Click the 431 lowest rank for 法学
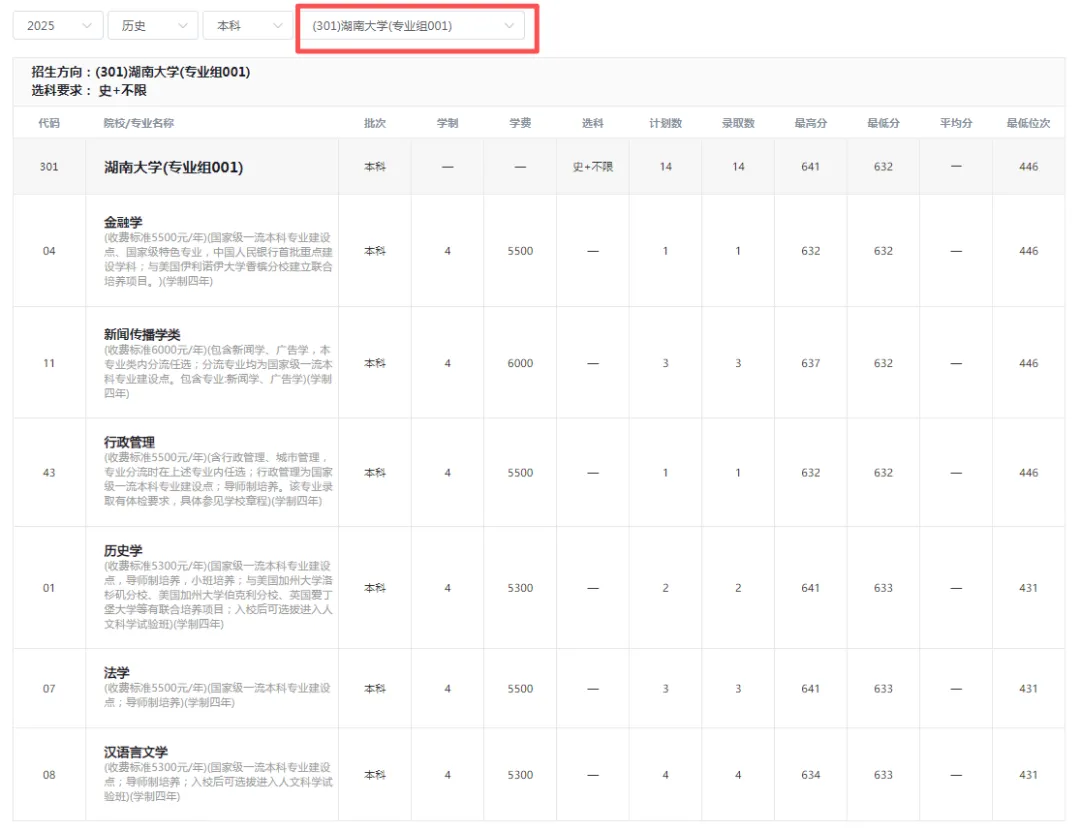 1028,689
